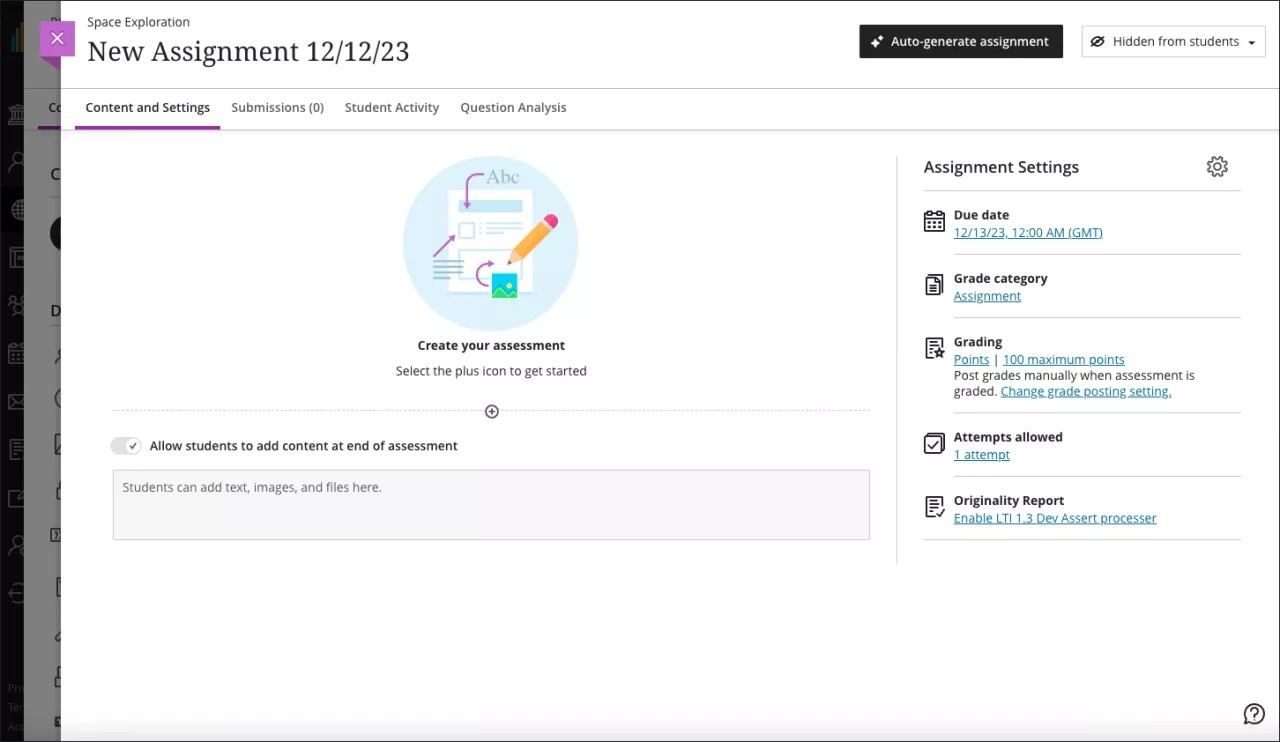Click the Due date calendar icon
This screenshot has width=1280, height=742.
(x=933, y=221)
